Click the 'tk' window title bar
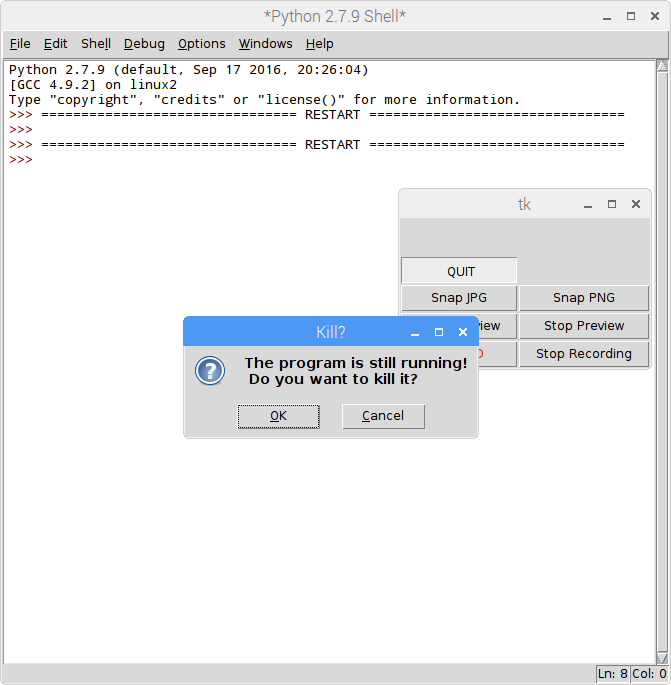 [524, 204]
